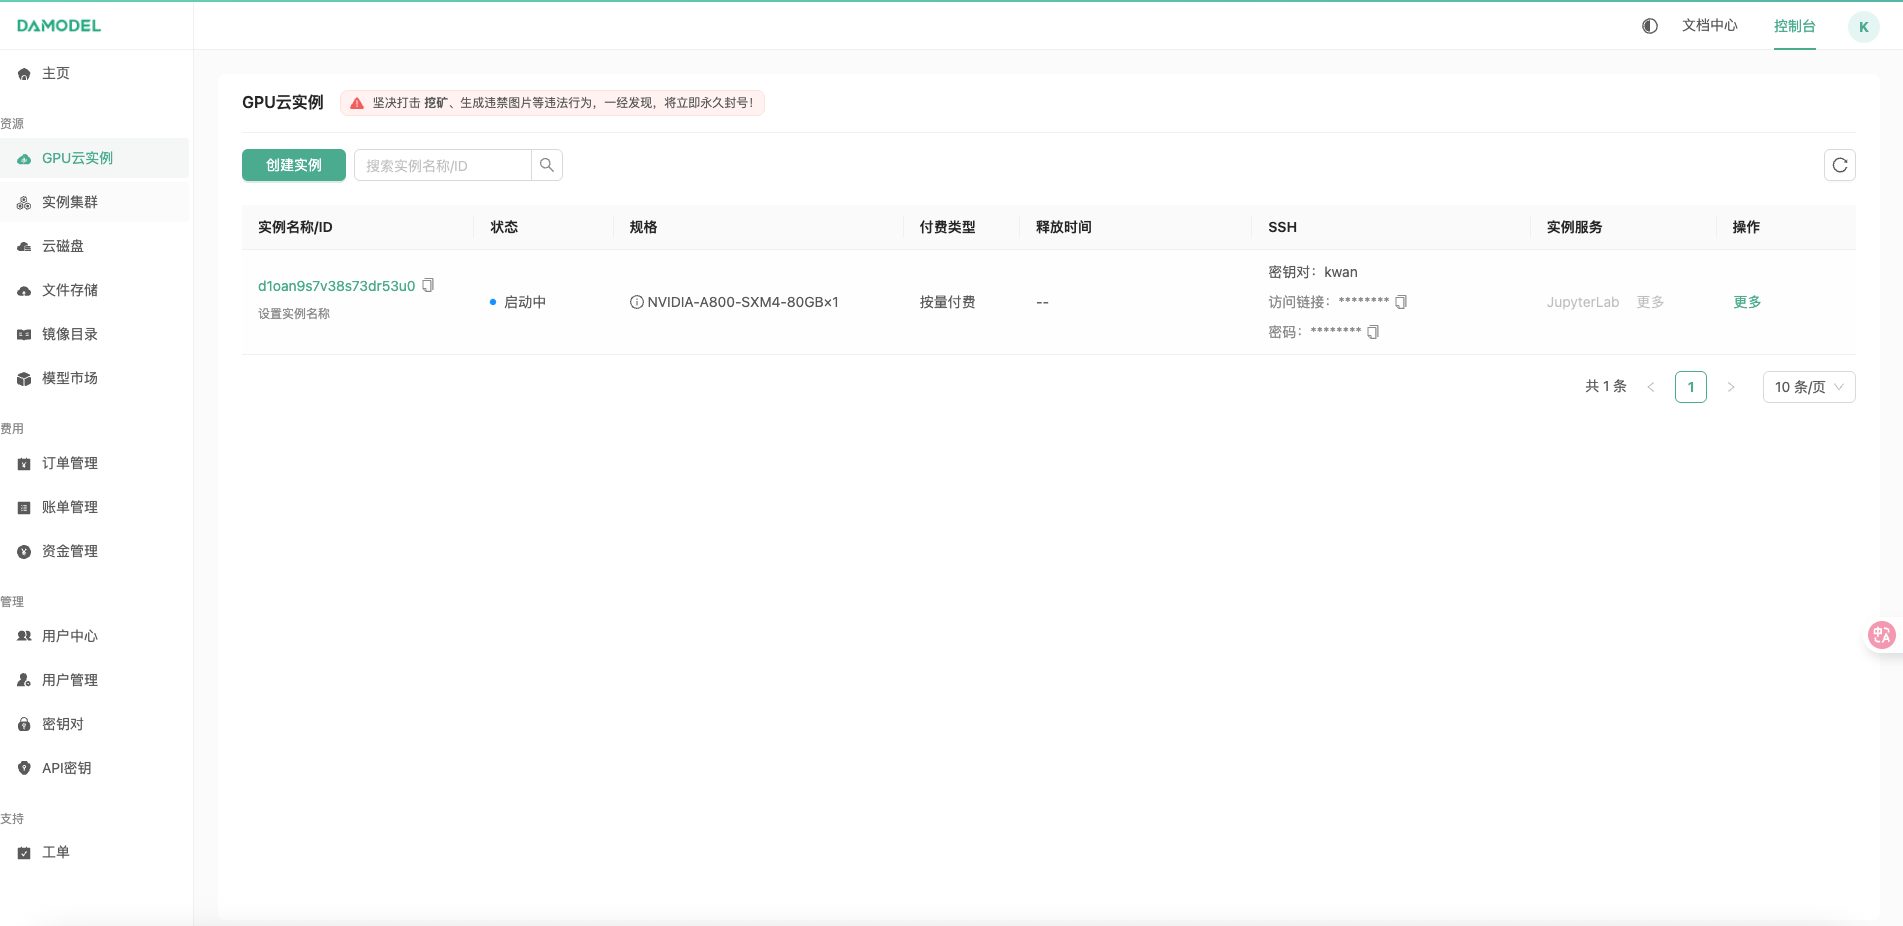Go to next page arrow
The width and height of the screenshot is (1903, 926).
(x=1731, y=387)
